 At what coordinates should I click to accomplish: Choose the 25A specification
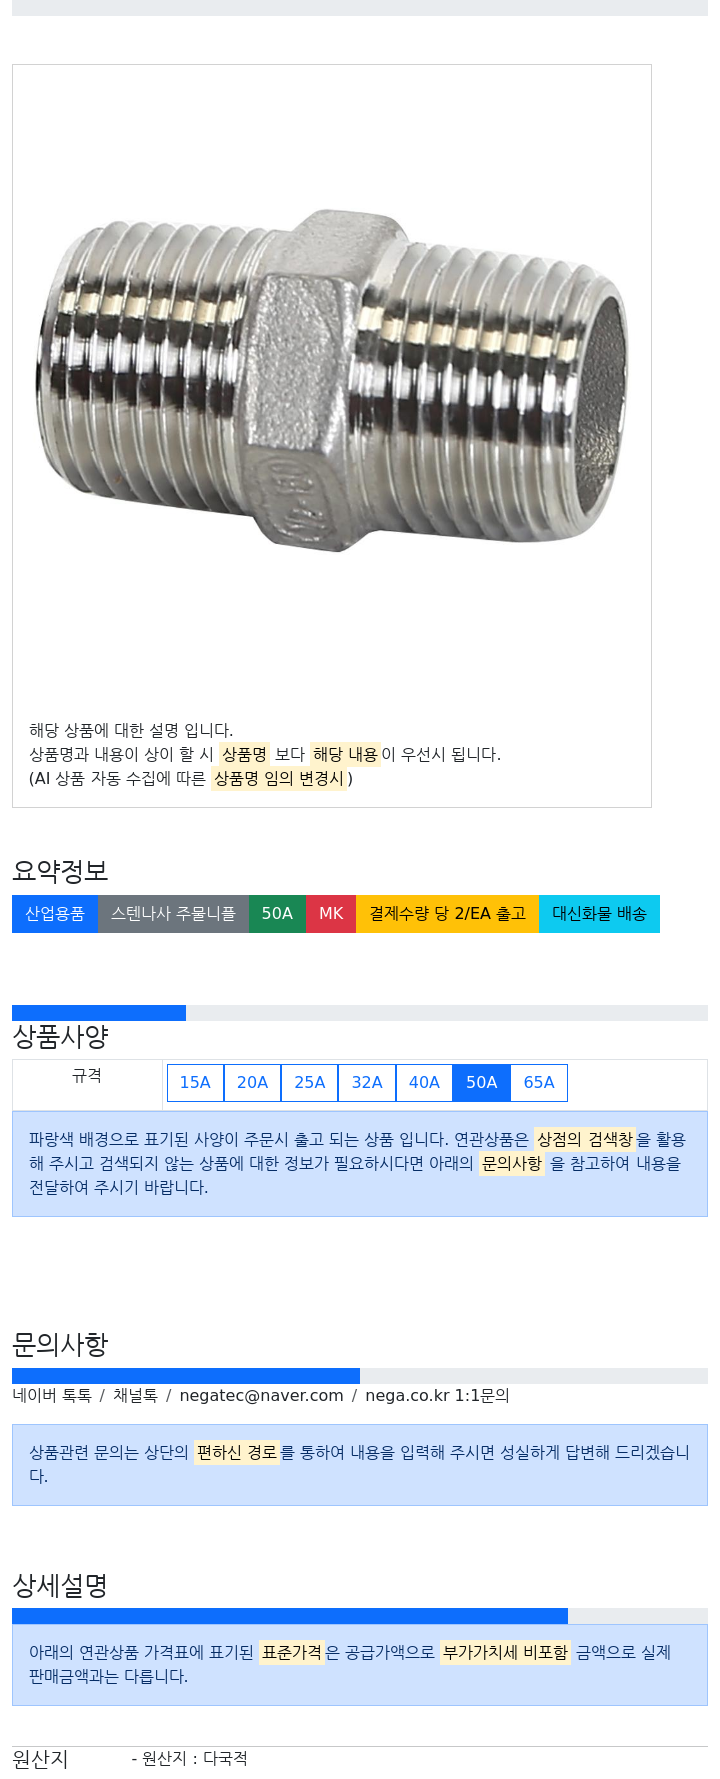coord(310,1082)
